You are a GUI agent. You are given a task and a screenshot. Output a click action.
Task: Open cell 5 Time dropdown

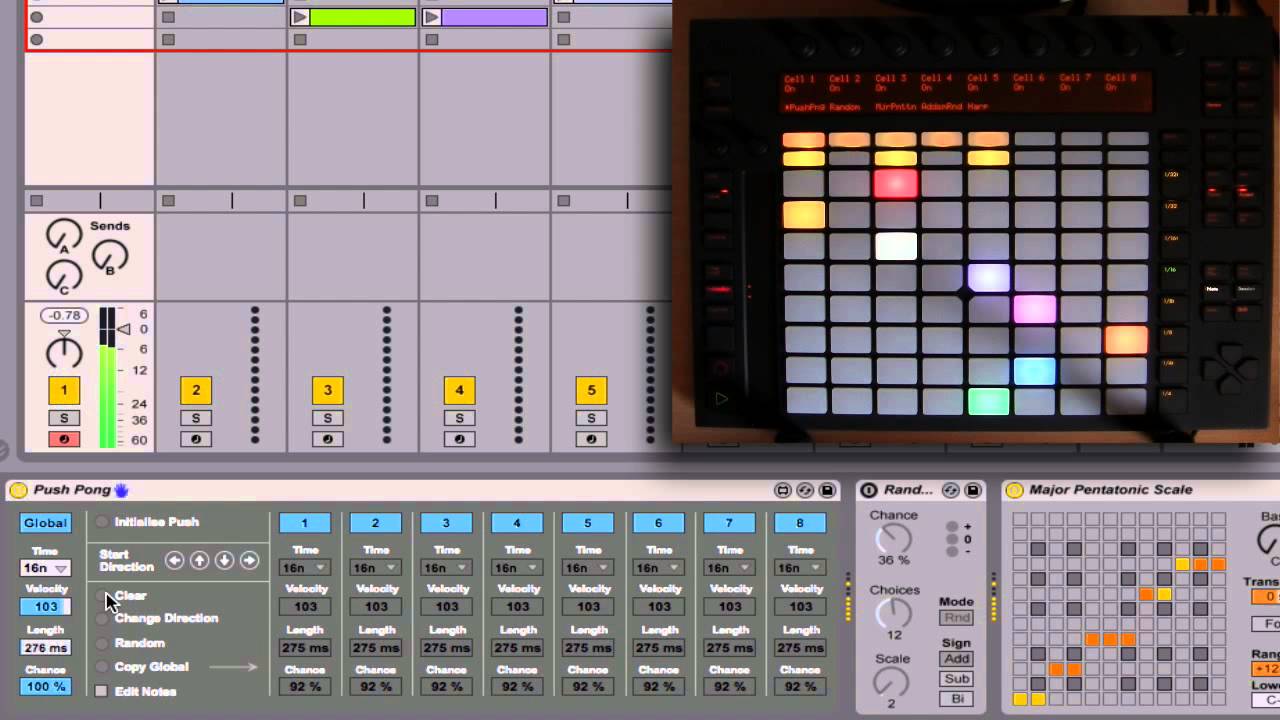tap(589, 568)
